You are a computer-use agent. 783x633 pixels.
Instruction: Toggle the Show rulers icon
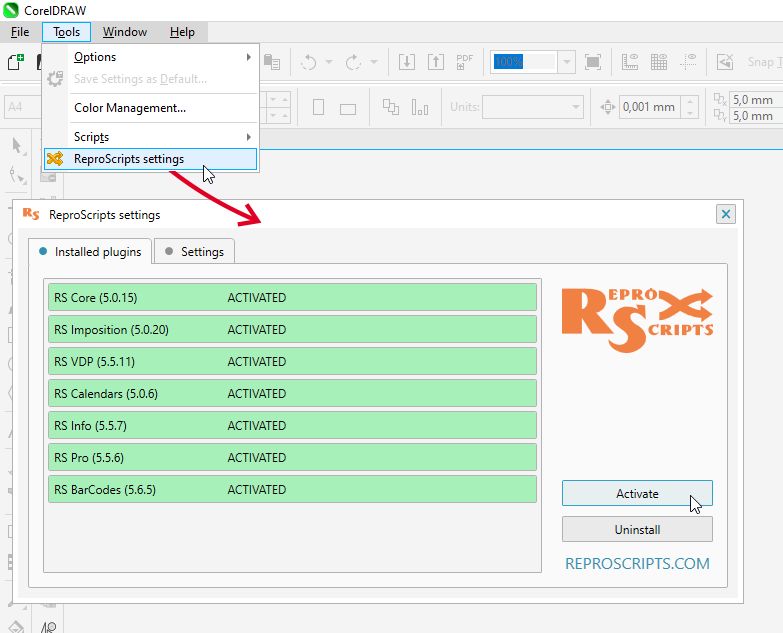coord(630,62)
